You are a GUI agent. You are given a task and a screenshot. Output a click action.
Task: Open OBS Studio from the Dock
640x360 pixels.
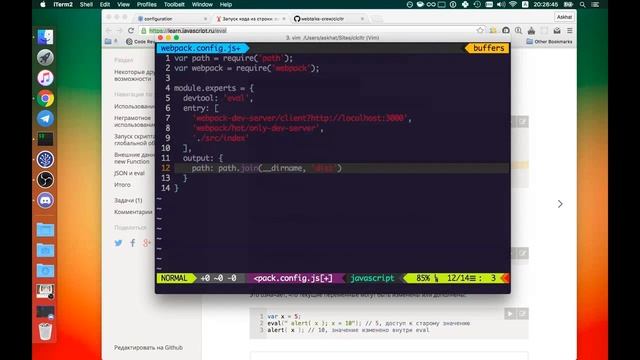pyautogui.click(x=45, y=180)
